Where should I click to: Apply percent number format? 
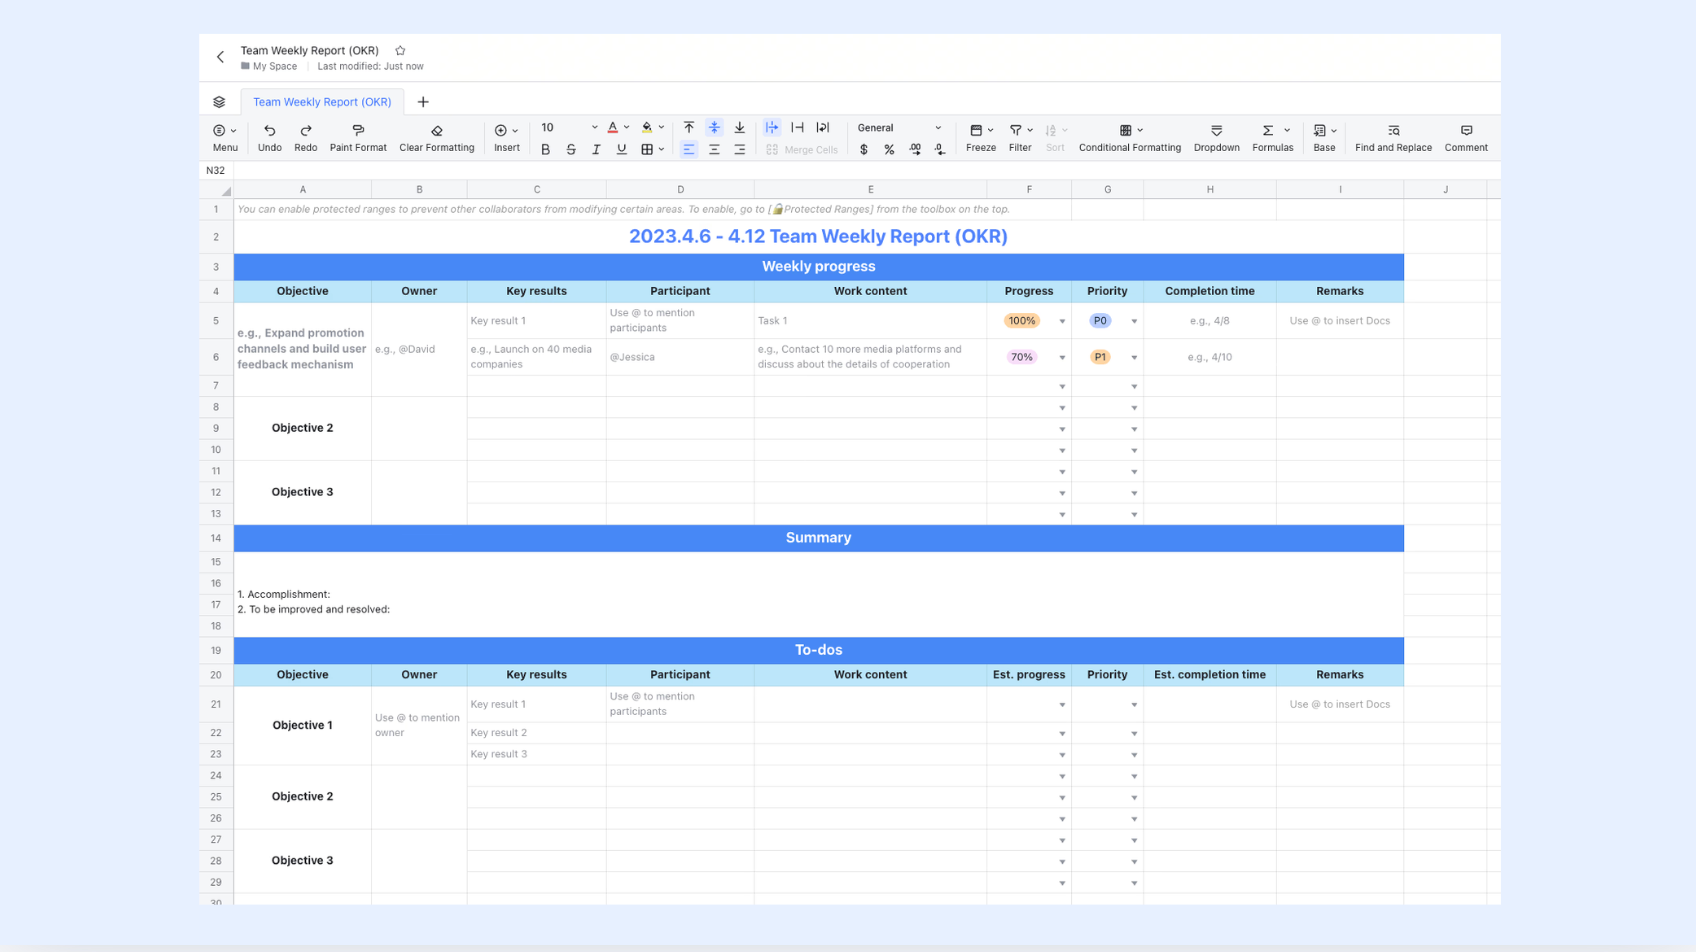click(889, 150)
